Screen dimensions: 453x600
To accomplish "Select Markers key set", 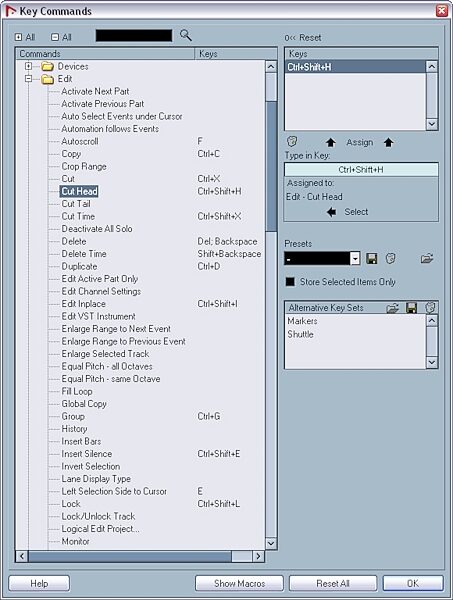I will [302, 321].
